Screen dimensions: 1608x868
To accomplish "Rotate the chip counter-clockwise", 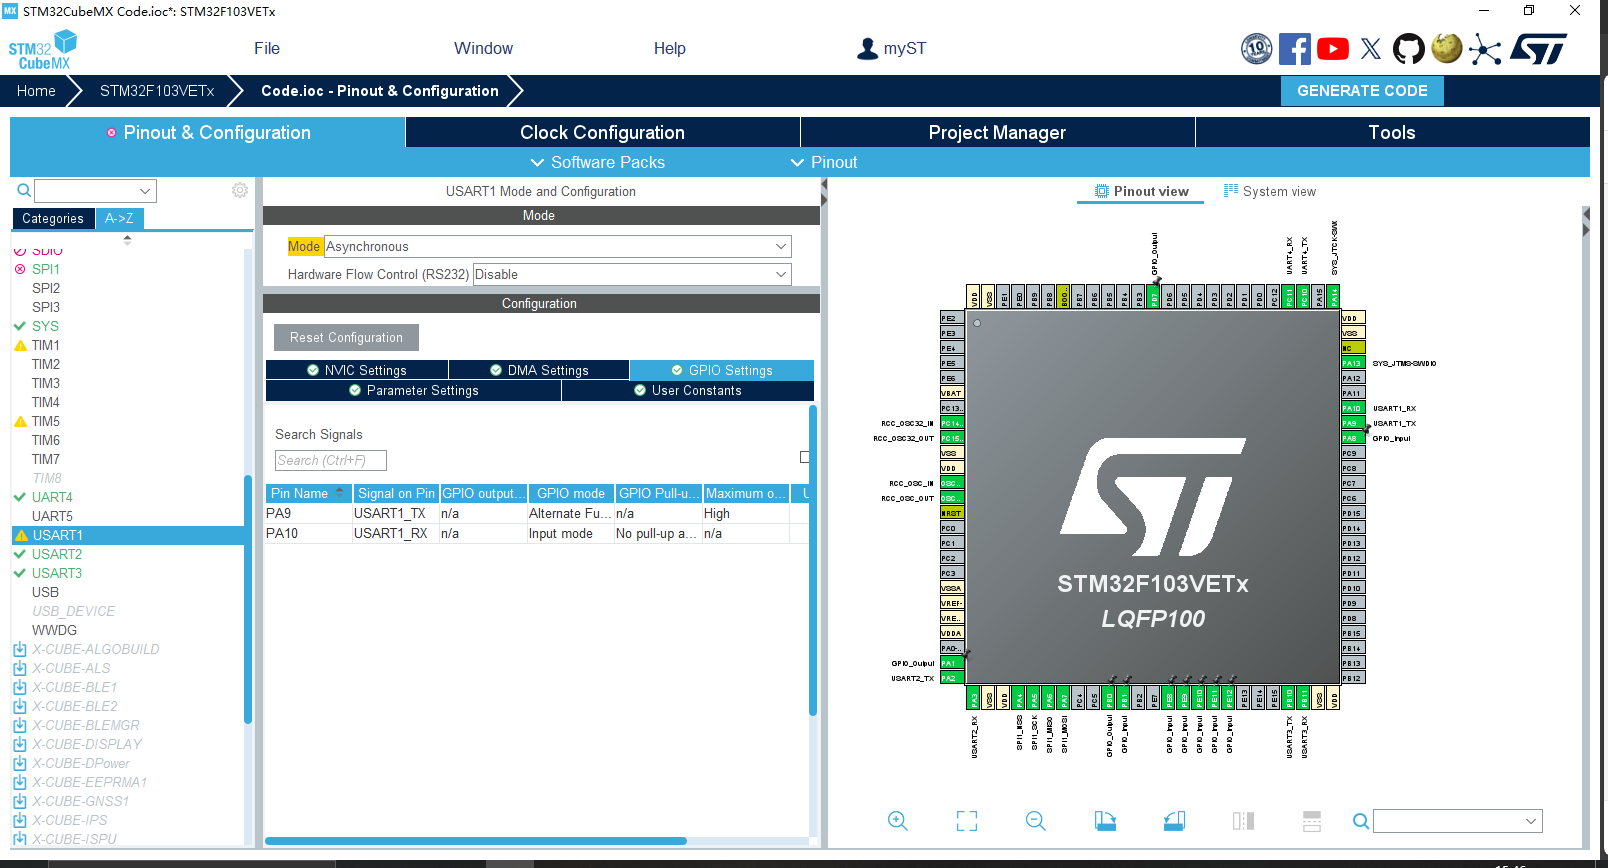I will [x=1174, y=821].
